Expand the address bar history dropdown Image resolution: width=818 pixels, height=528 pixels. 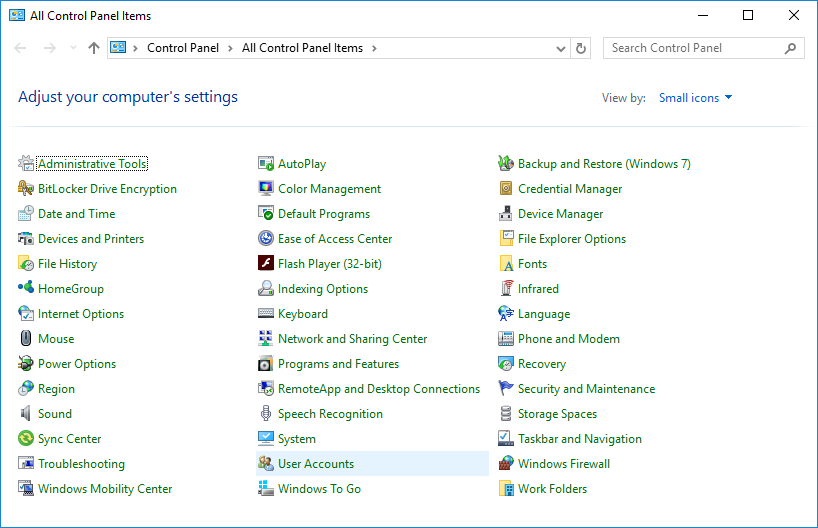[x=561, y=49]
